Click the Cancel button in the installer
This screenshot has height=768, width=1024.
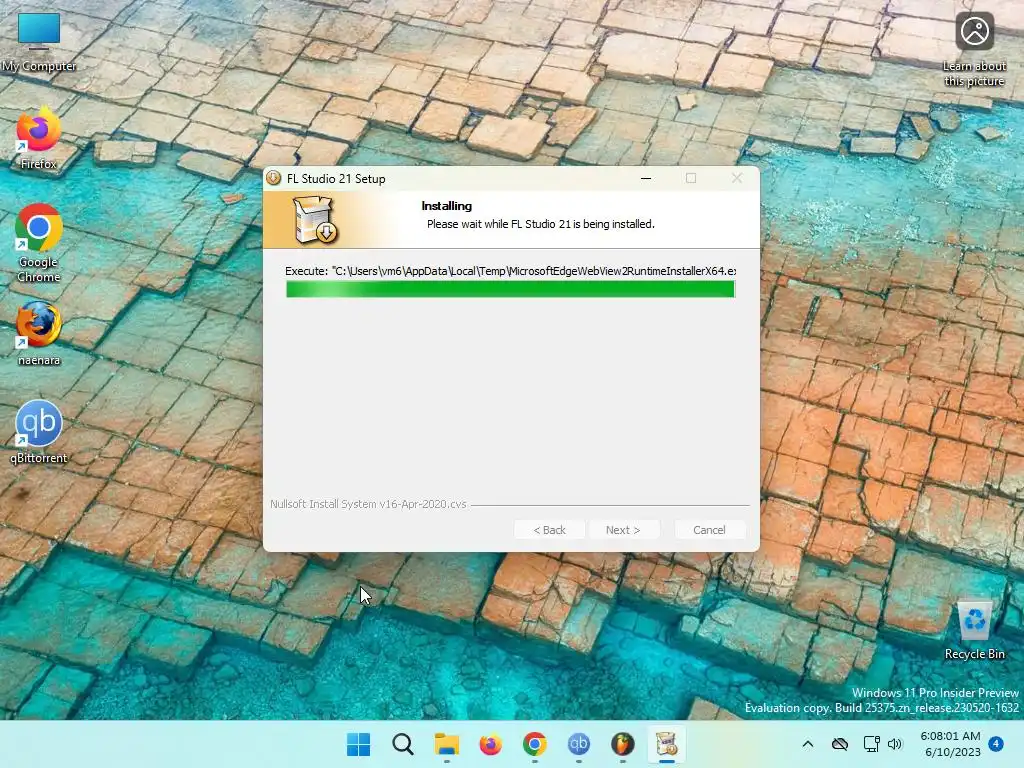pyautogui.click(x=709, y=530)
